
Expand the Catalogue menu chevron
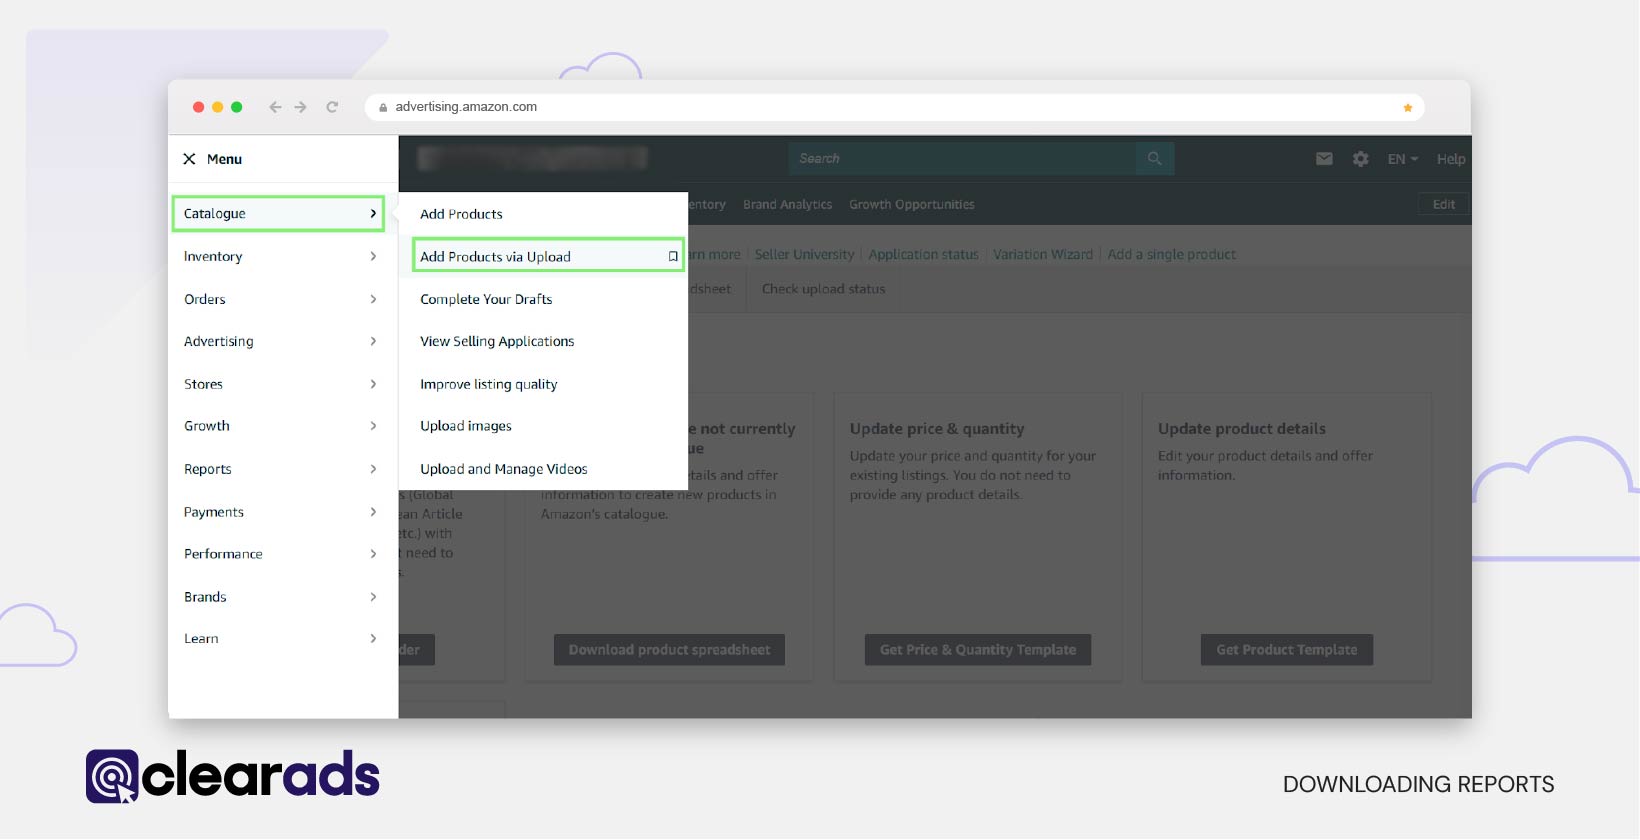373,214
